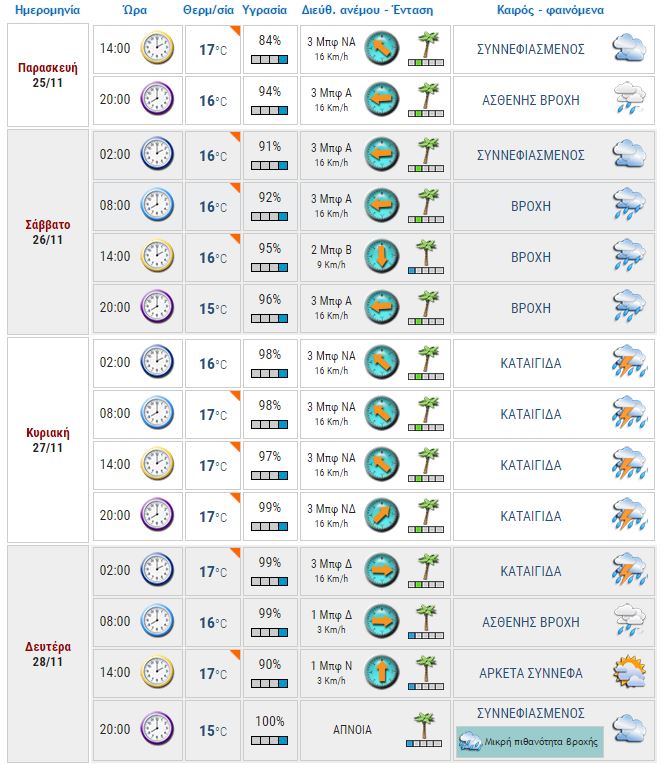
Task: Click wind compass arrow for Monday 02:00
Action: tap(382, 570)
